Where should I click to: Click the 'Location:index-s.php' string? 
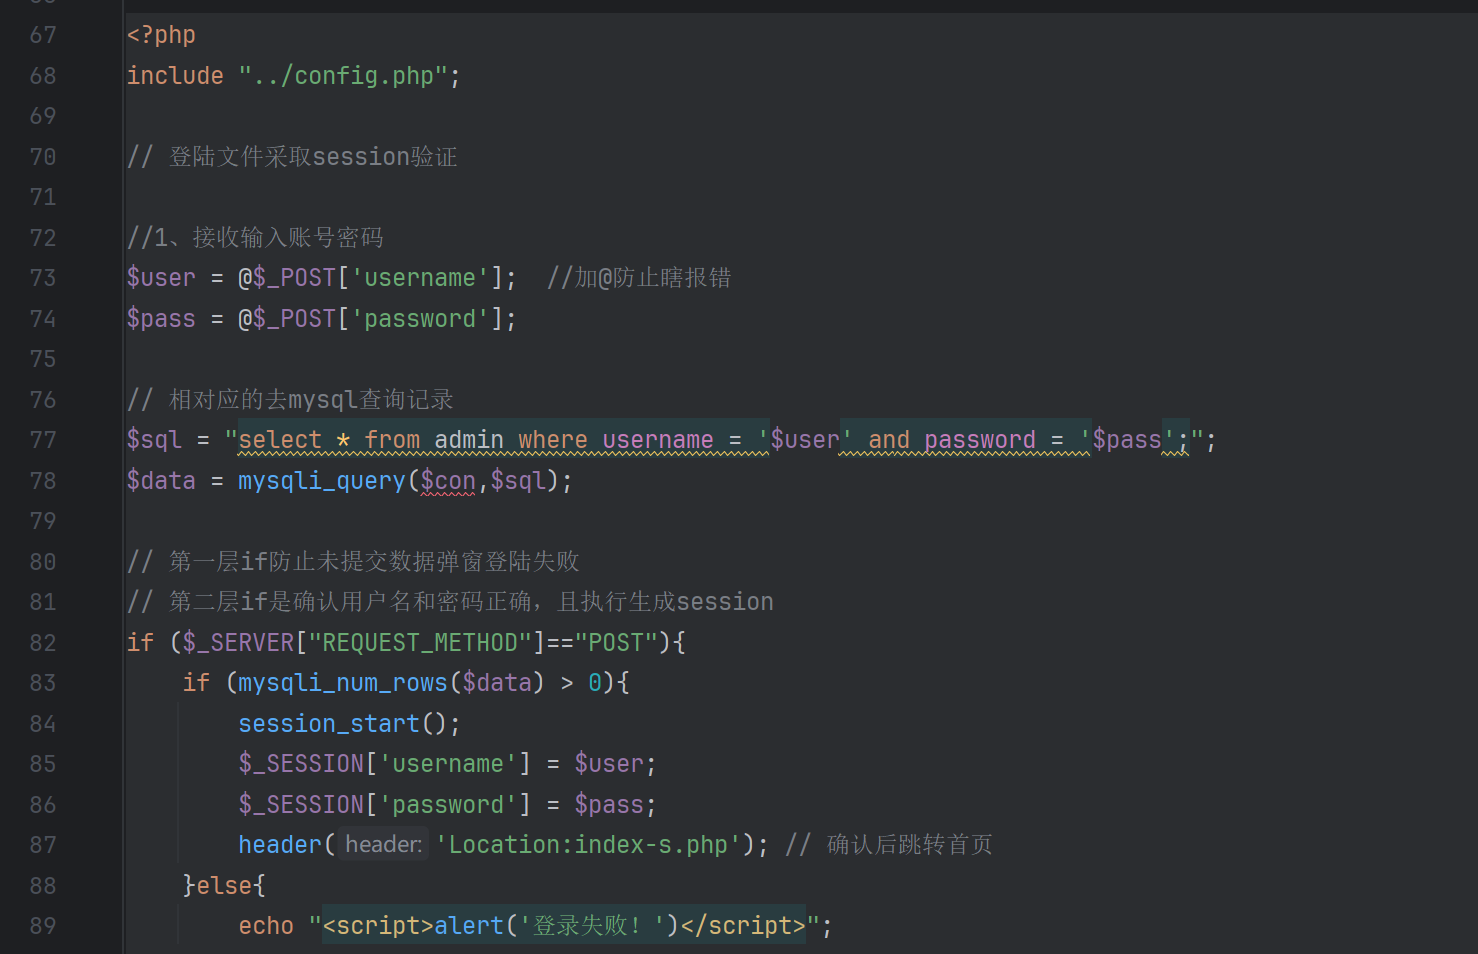coord(588,845)
